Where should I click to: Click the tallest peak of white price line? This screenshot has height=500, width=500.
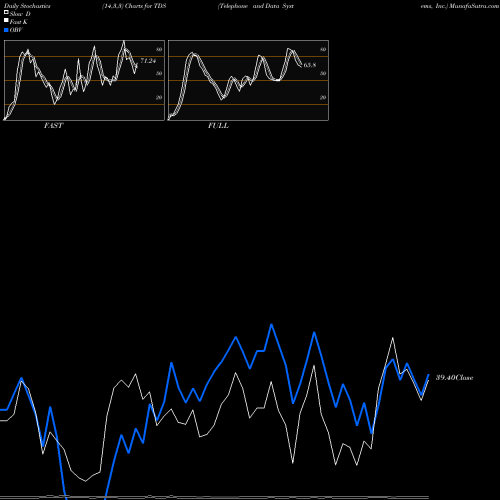tap(393, 338)
